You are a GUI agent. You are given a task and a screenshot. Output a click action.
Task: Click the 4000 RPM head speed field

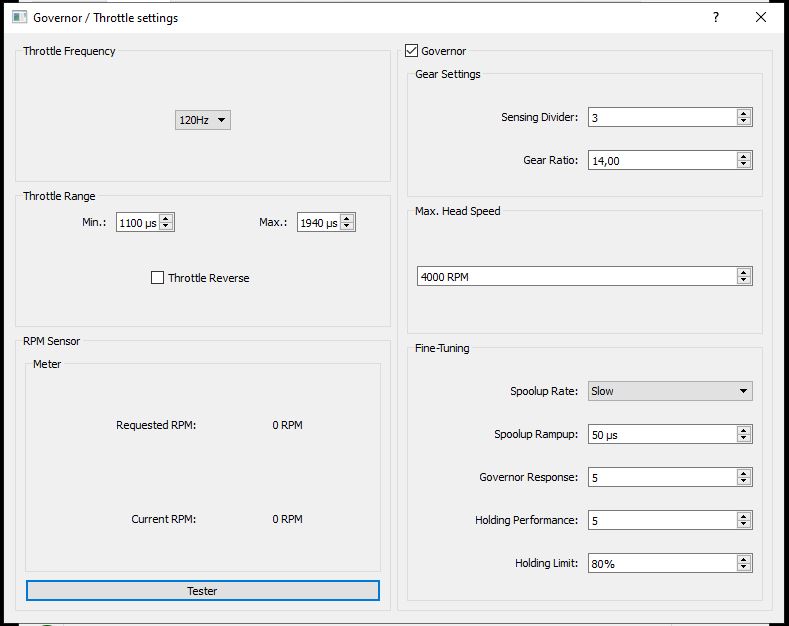pyautogui.click(x=575, y=277)
